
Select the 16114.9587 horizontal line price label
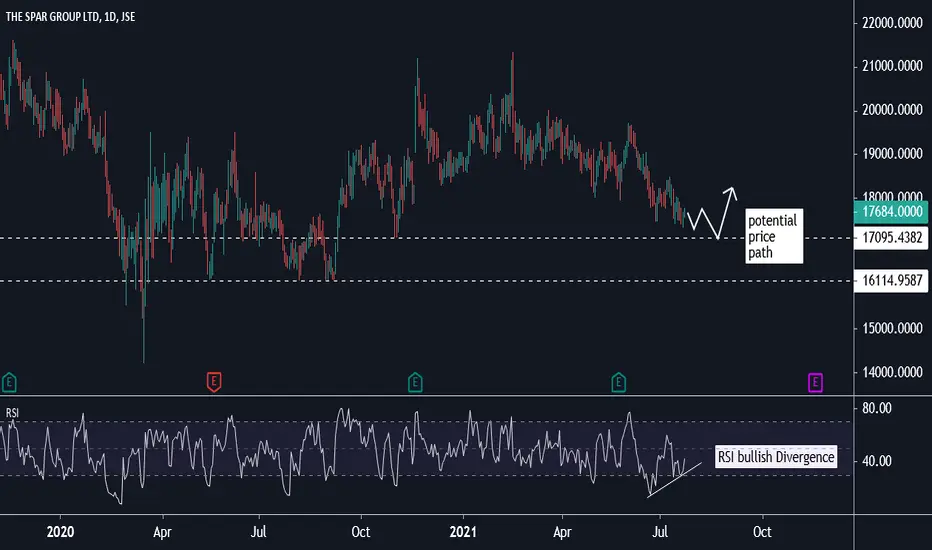pos(891,281)
